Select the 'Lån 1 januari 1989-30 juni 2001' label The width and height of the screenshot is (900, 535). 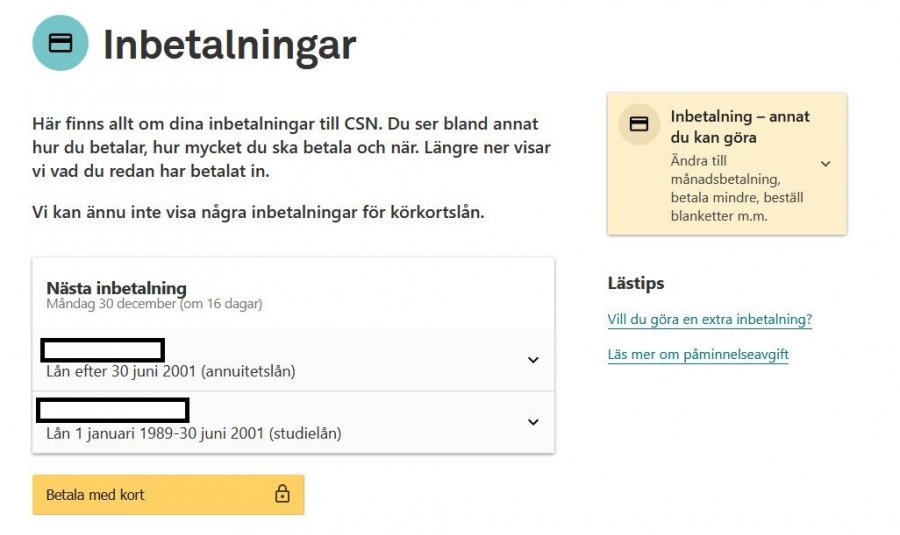click(x=194, y=433)
